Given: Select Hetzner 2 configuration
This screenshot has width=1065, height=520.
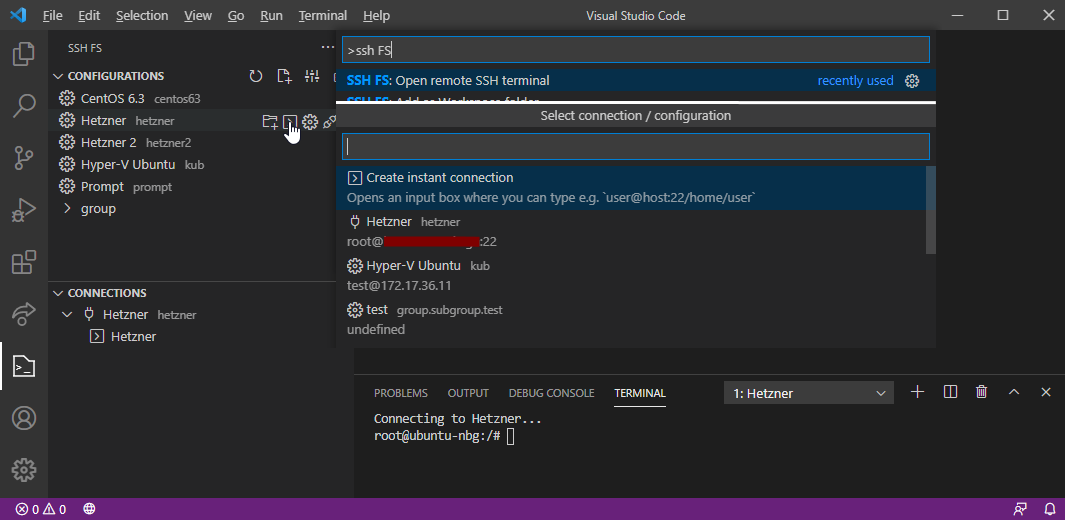Looking at the screenshot, I should click(x=193, y=143).
